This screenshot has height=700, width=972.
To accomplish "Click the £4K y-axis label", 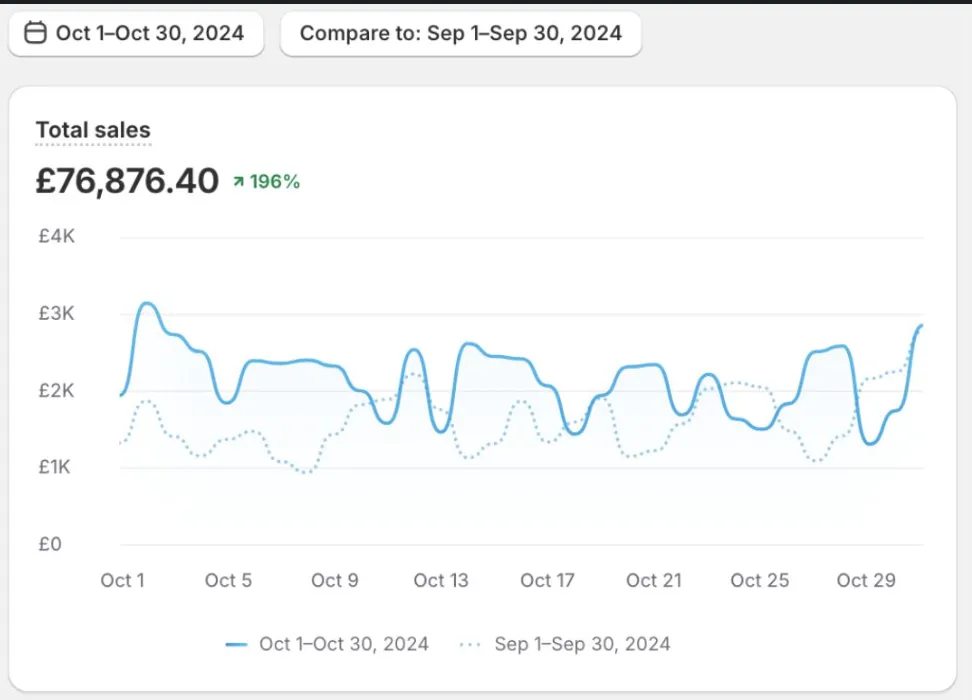I will [x=56, y=237].
